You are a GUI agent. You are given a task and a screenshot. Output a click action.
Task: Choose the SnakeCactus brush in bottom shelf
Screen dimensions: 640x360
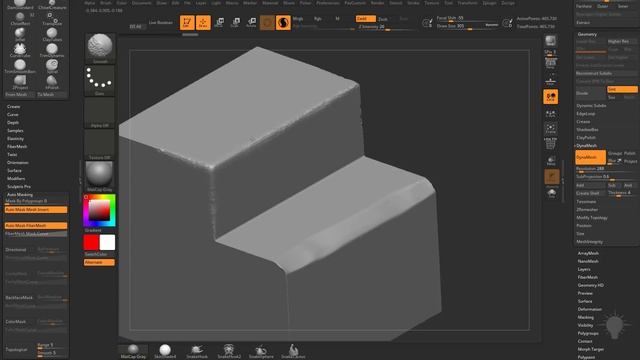293,351
